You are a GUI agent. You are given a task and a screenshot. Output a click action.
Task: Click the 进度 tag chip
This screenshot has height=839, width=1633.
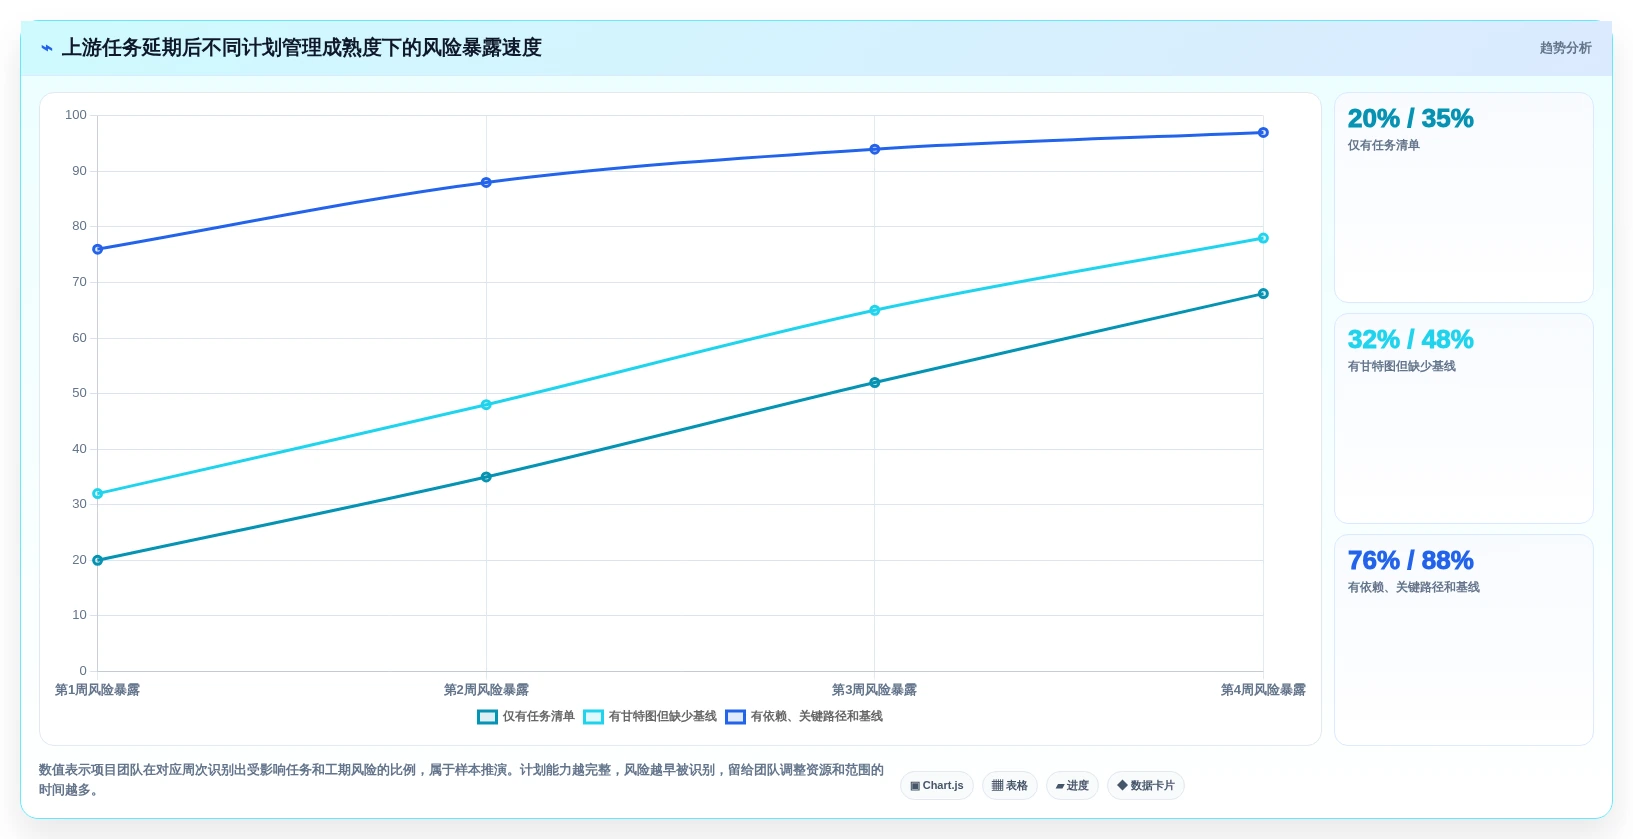pyautogui.click(x=1072, y=786)
